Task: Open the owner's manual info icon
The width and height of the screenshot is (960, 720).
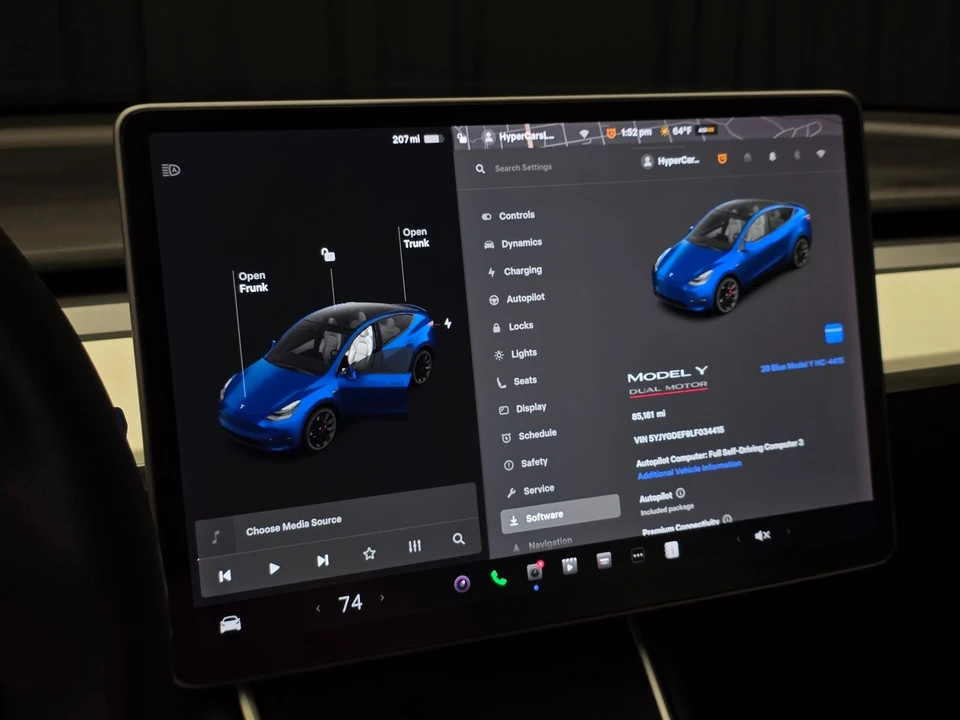Action: pyautogui.click(x=672, y=550)
